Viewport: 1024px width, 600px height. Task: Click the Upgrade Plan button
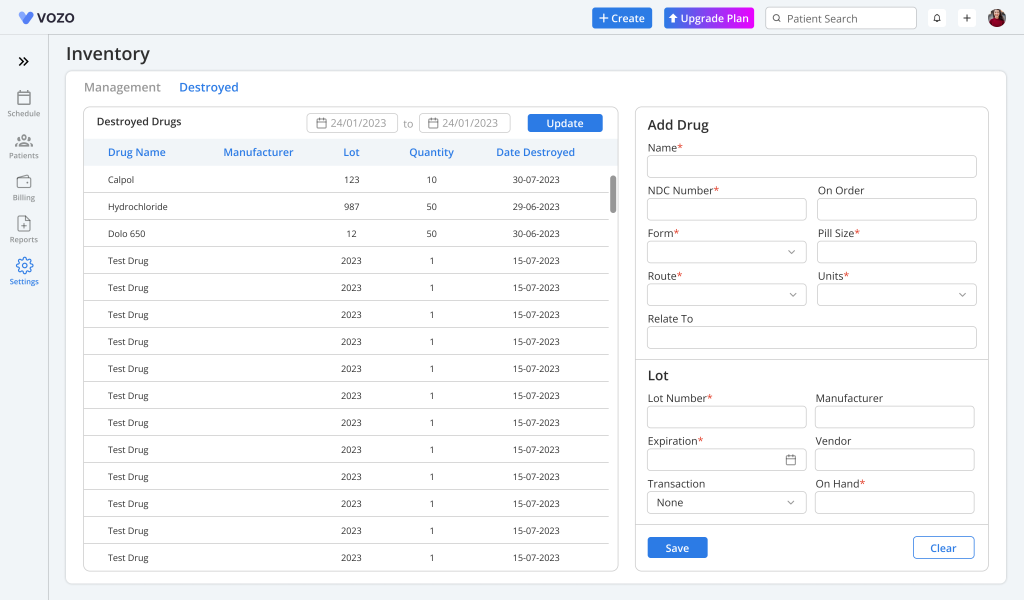[x=709, y=18]
